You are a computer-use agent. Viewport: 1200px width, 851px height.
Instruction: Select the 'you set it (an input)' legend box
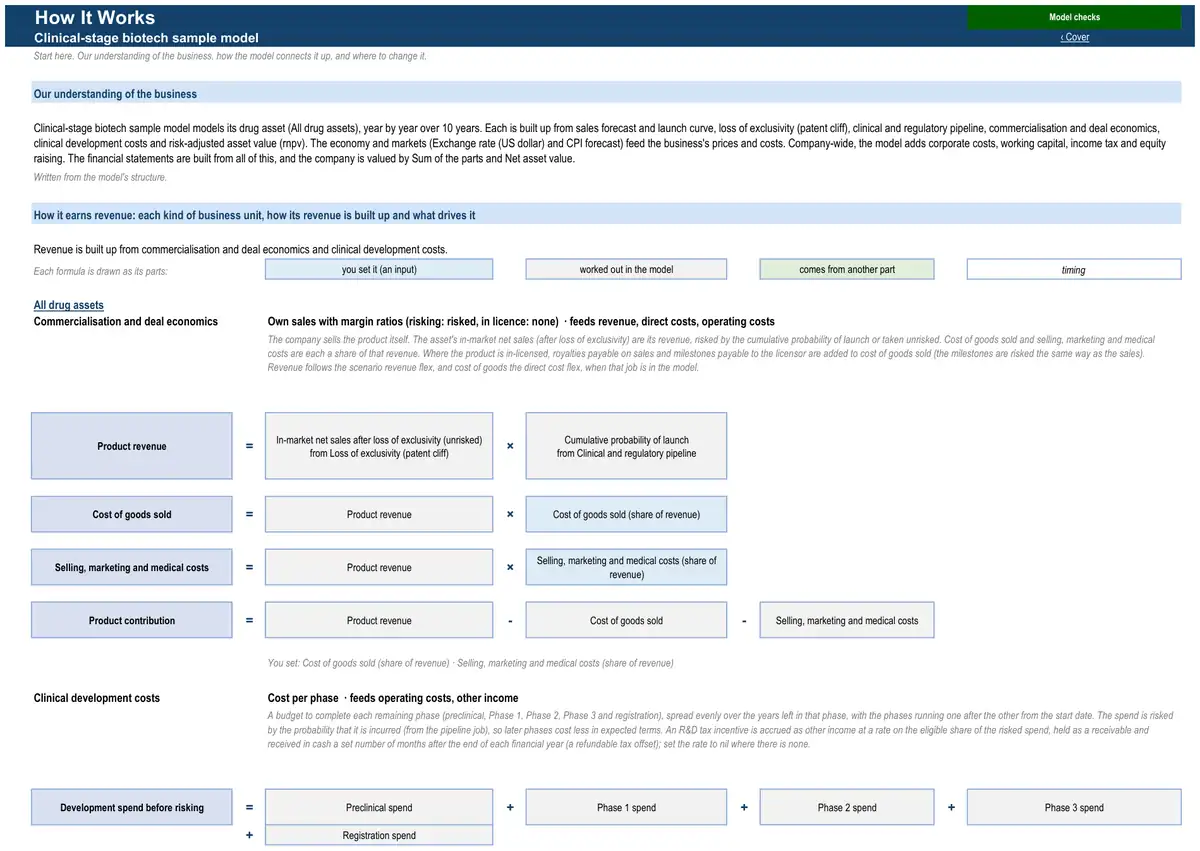(379, 269)
